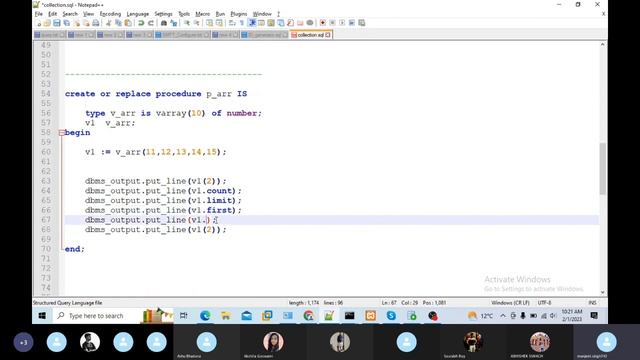This screenshot has height=360, width=640.
Task: Undo the last edit with the Undo arrow
Action: (x=141, y=23)
